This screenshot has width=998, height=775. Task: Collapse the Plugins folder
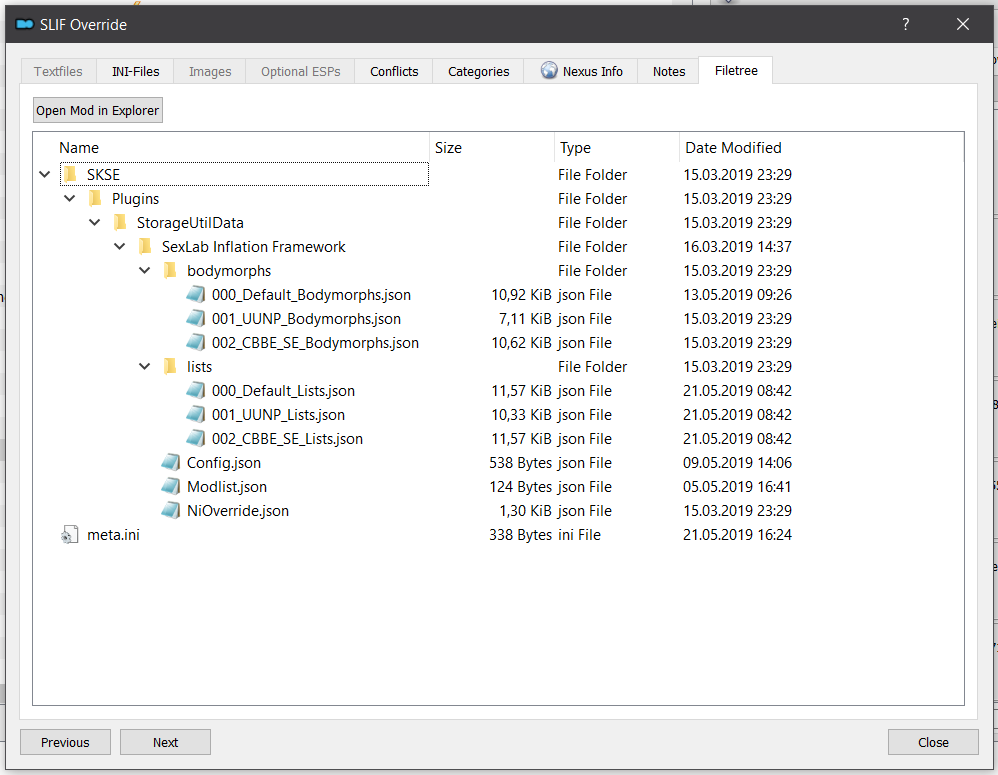click(x=69, y=199)
